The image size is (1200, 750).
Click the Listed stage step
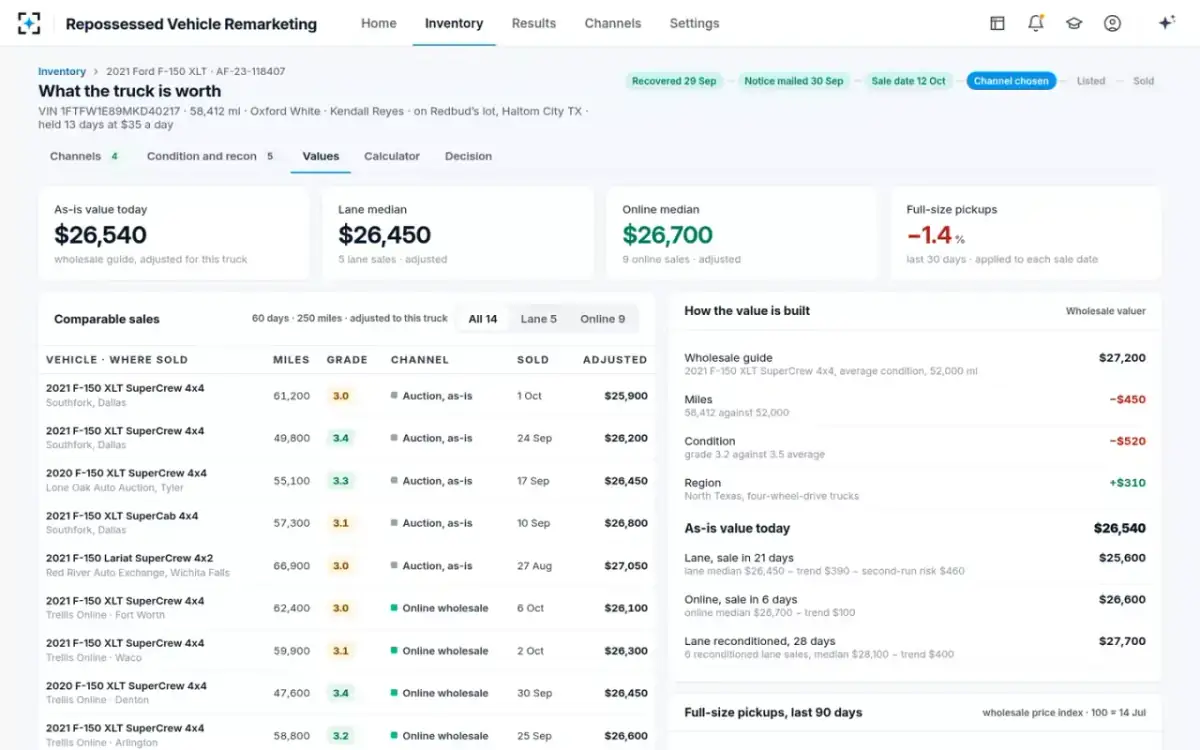1091,81
